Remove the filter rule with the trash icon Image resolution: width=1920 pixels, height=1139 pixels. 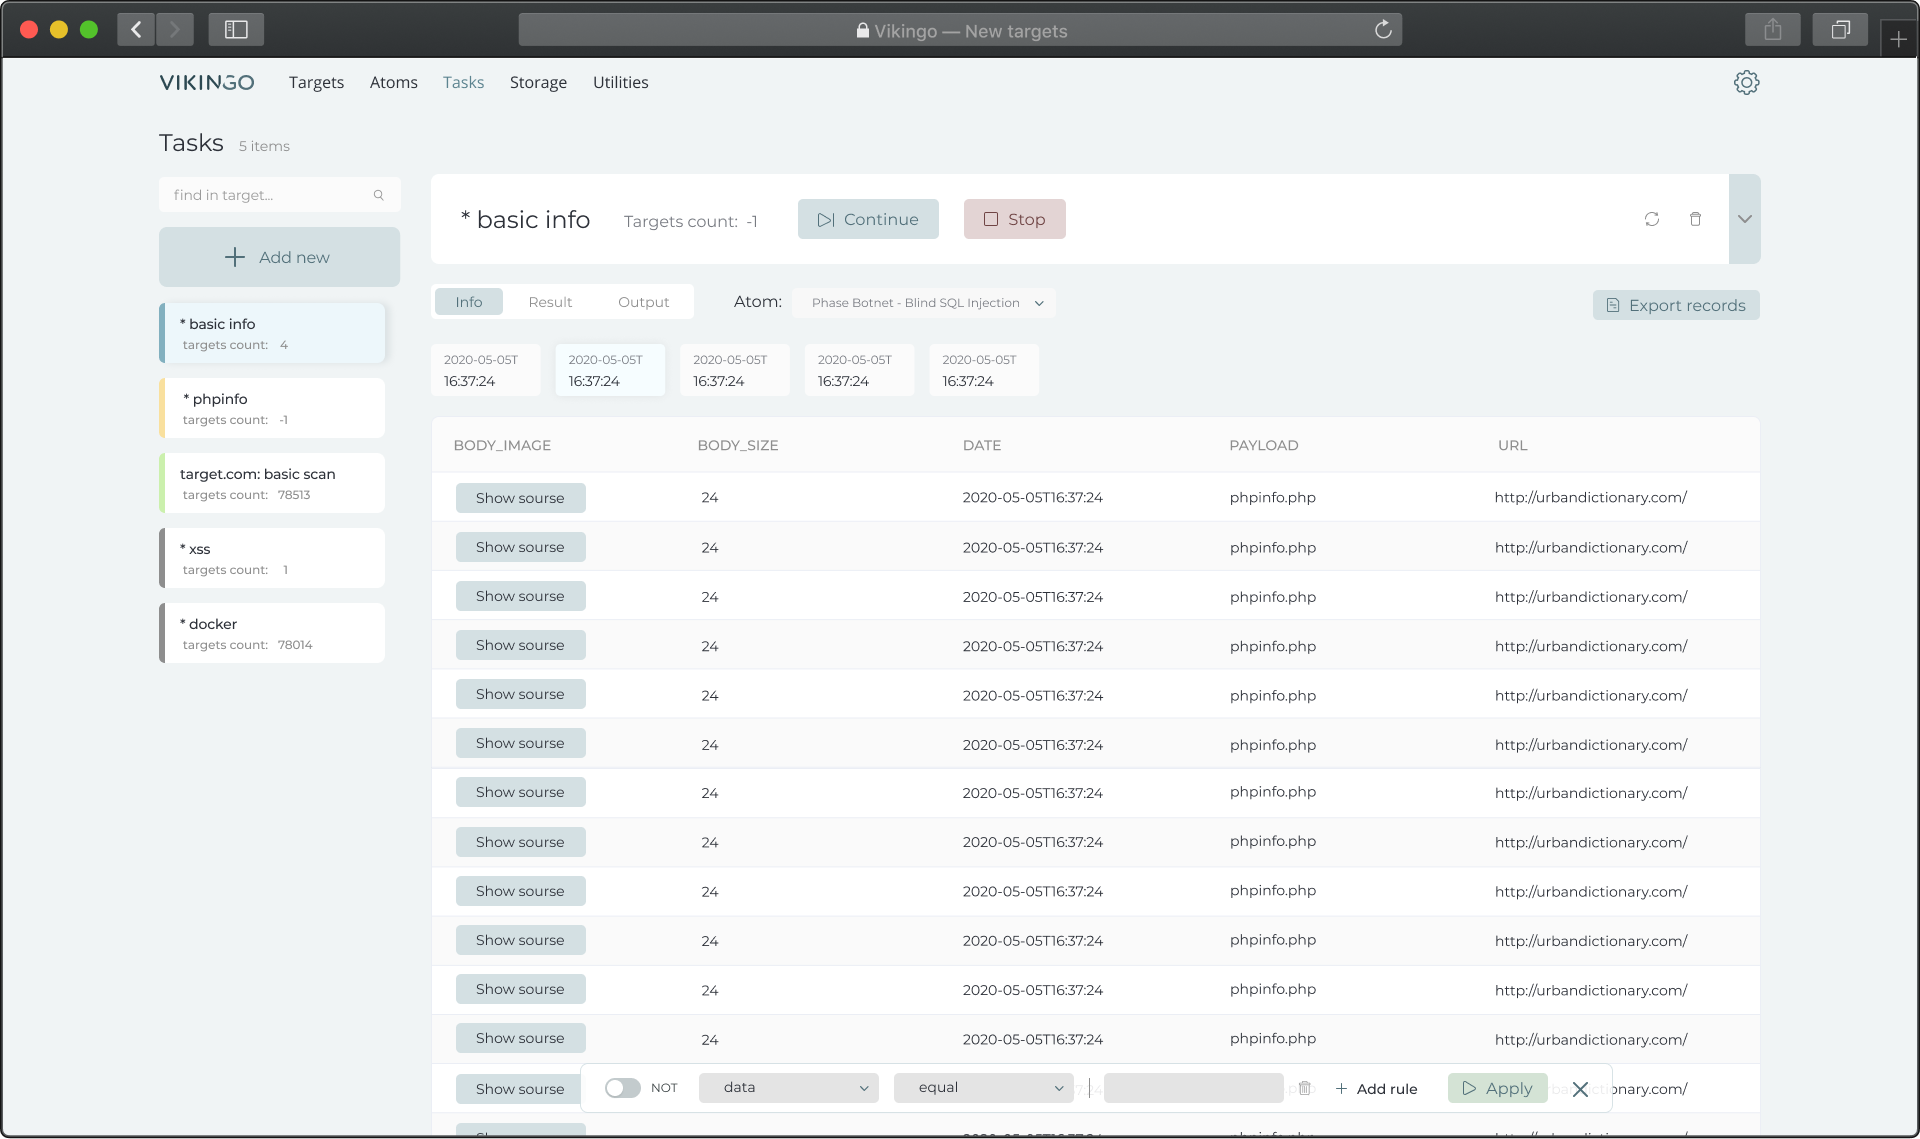pyautogui.click(x=1304, y=1088)
